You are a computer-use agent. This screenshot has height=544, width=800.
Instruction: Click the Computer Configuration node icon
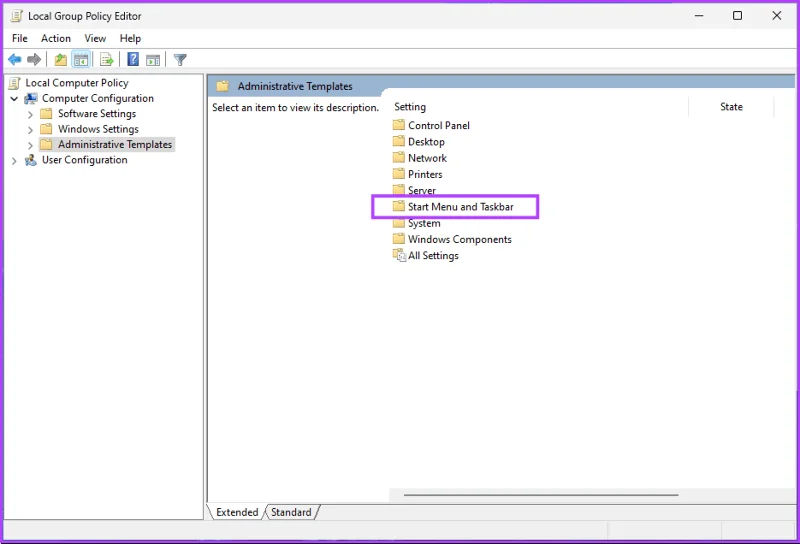pyautogui.click(x=31, y=98)
